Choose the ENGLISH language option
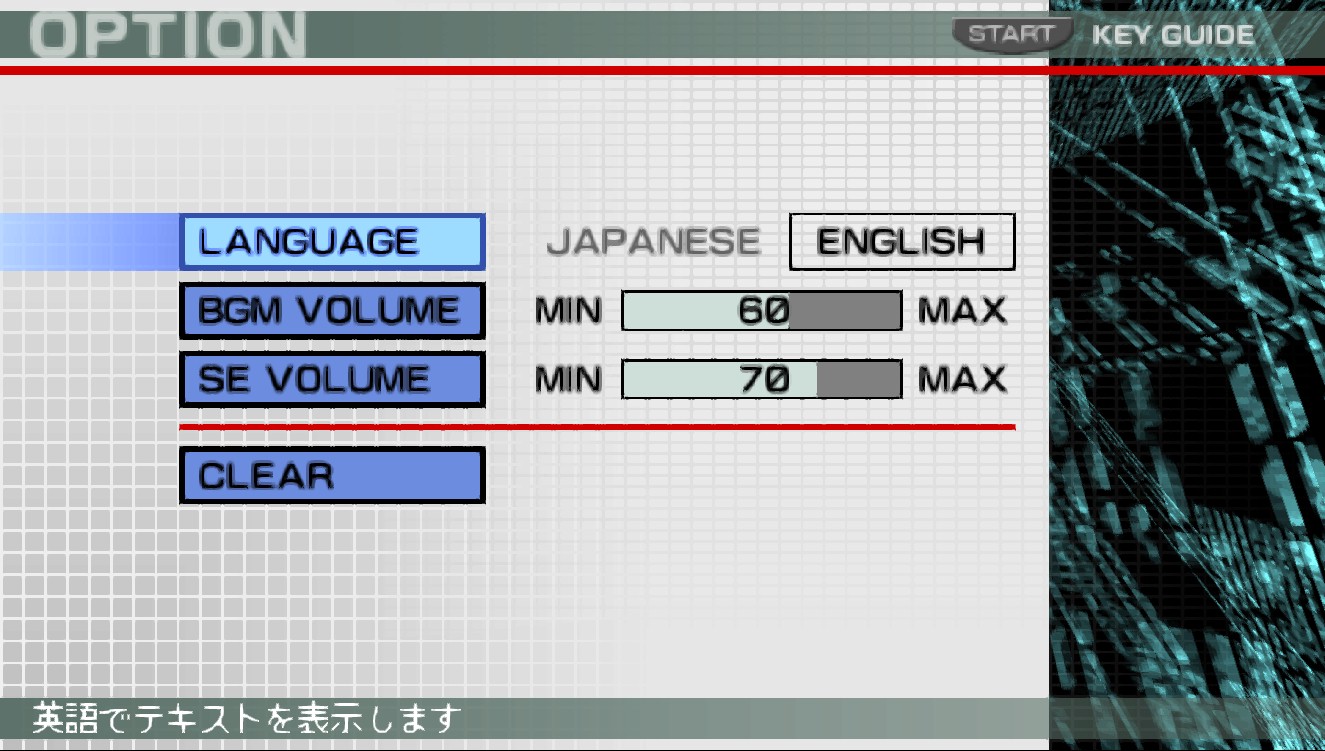The image size is (1325, 751). [901, 242]
